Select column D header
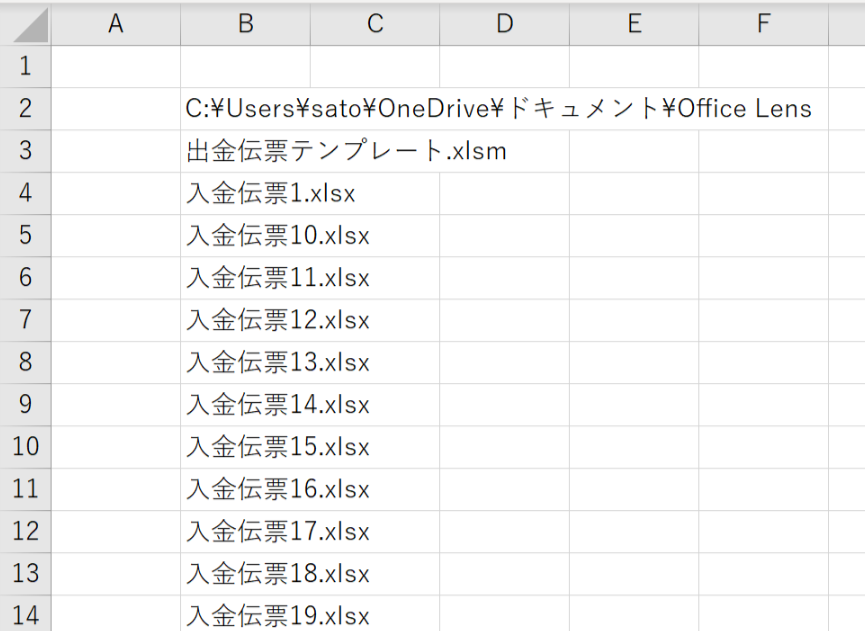865x631 pixels. [x=505, y=24]
